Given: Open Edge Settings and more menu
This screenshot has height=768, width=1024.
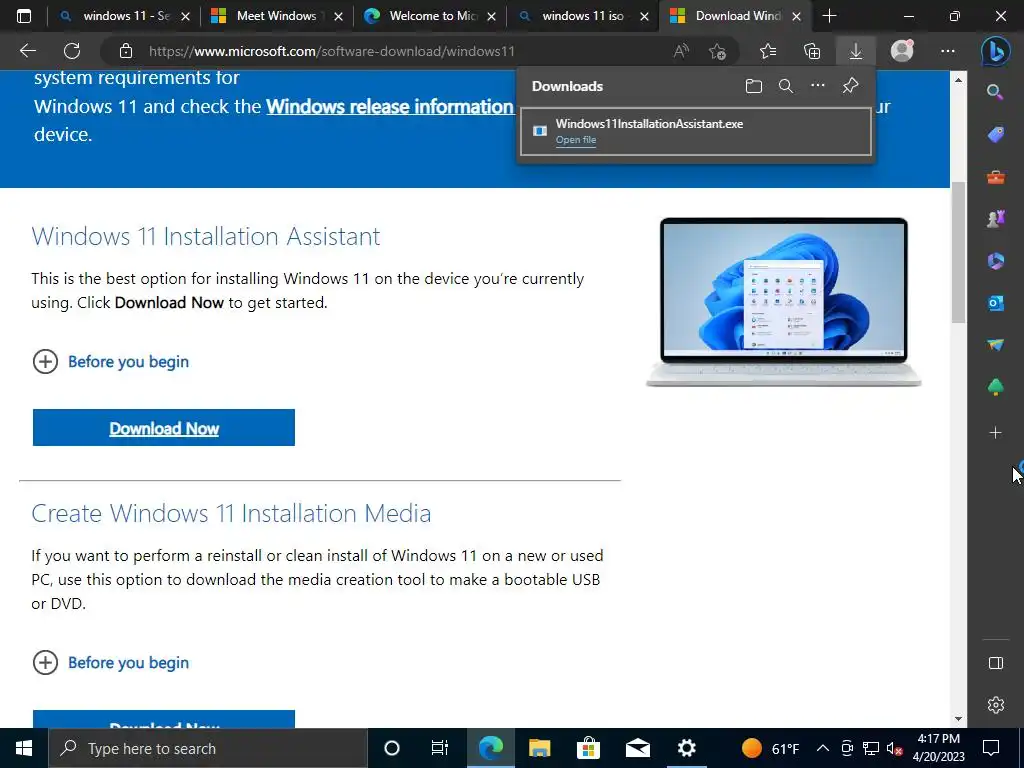Looking at the screenshot, I should pos(948,51).
